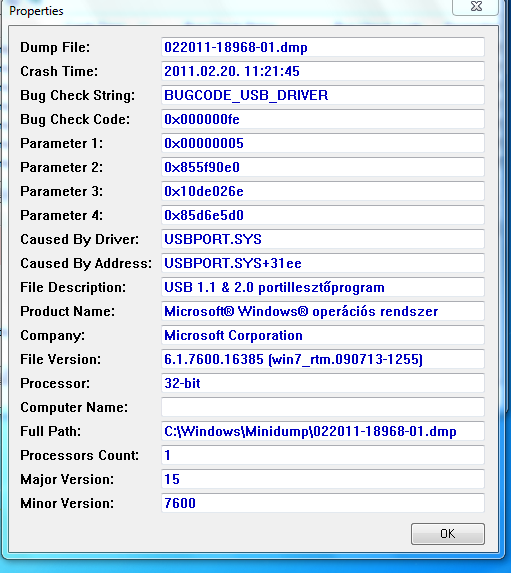The width and height of the screenshot is (511, 573).
Task: Close the Properties dialog
Action: [x=476, y=7]
